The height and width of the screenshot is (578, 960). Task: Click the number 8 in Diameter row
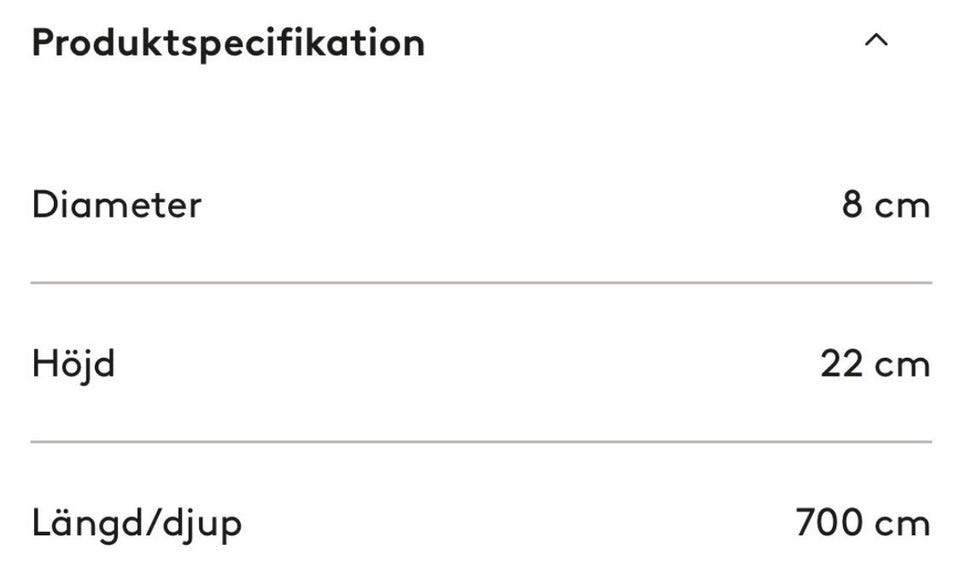(852, 205)
